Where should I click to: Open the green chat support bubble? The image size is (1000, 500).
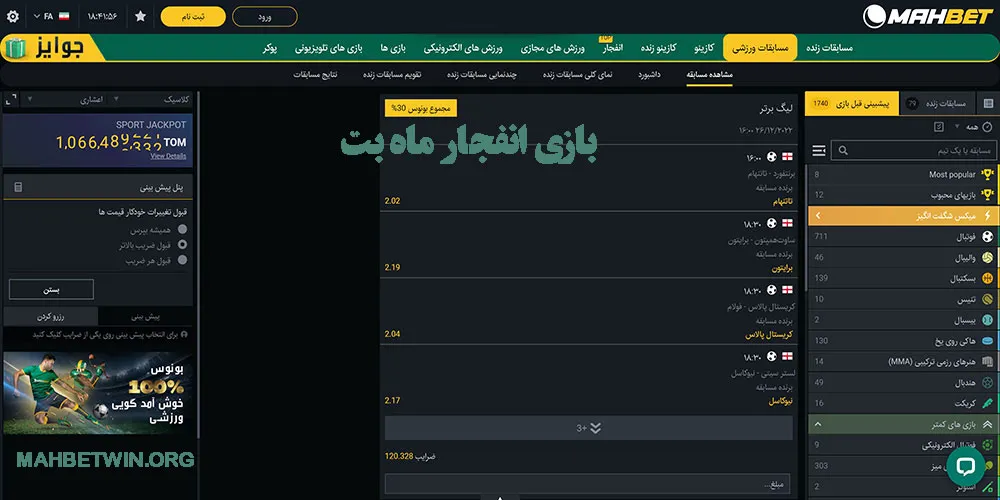pos(965,466)
